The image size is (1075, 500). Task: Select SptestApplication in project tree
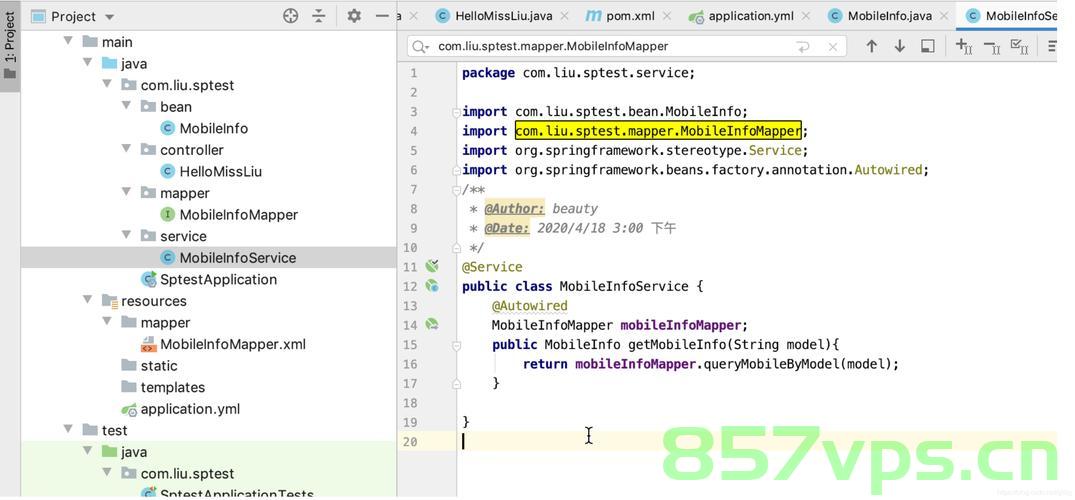coord(218,279)
